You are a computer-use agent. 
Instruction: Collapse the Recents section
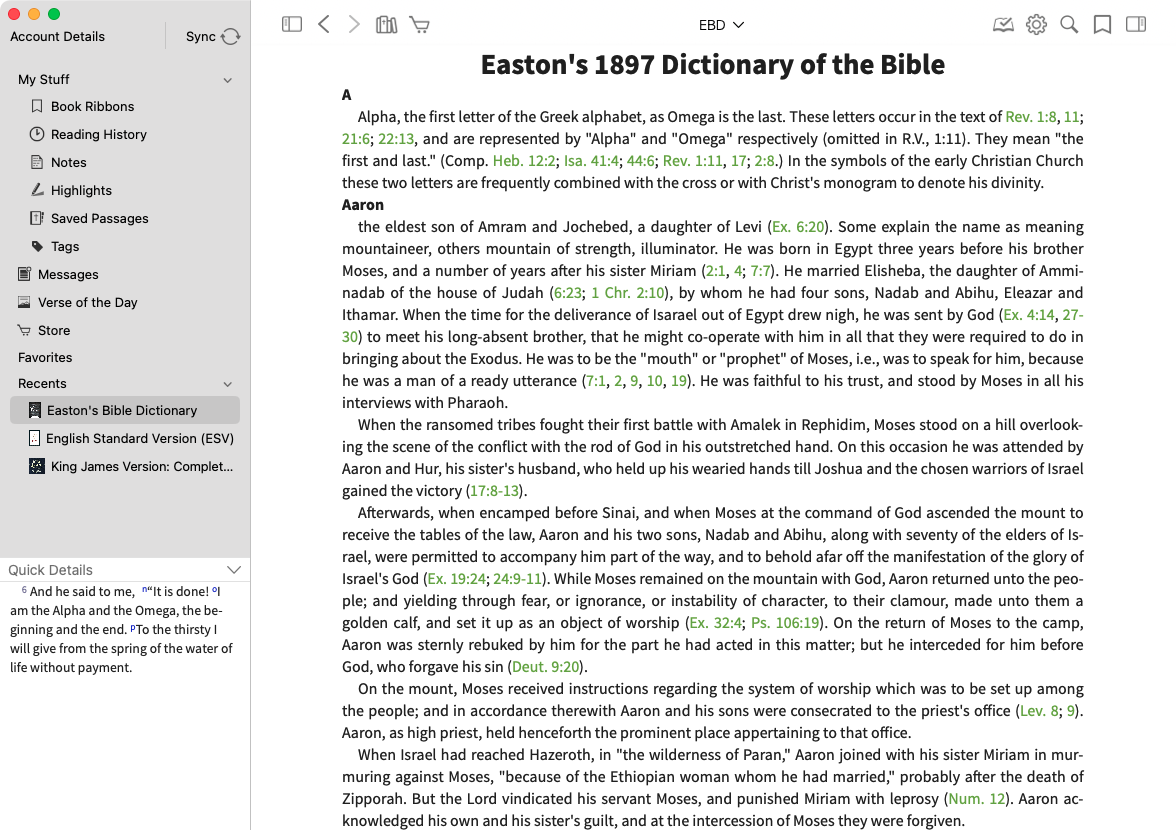point(228,384)
